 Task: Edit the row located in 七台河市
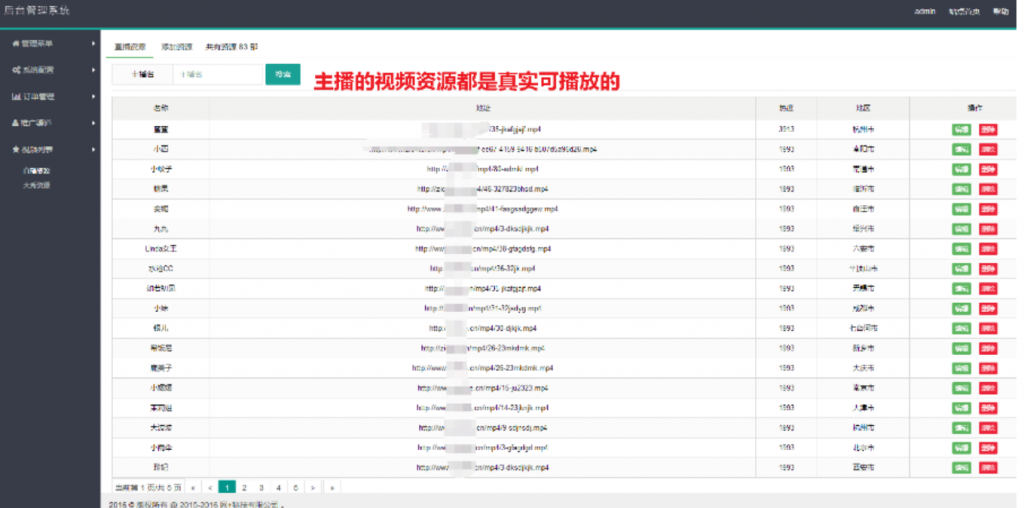961,328
